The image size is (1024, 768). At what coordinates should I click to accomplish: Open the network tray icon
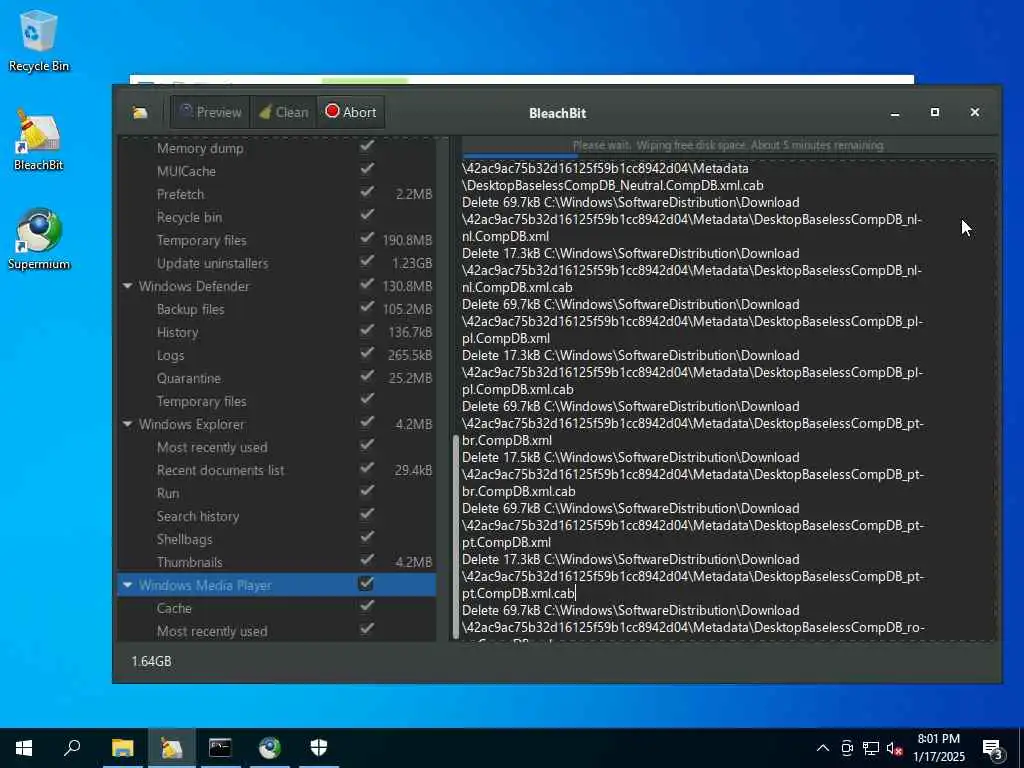click(x=871, y=748)
